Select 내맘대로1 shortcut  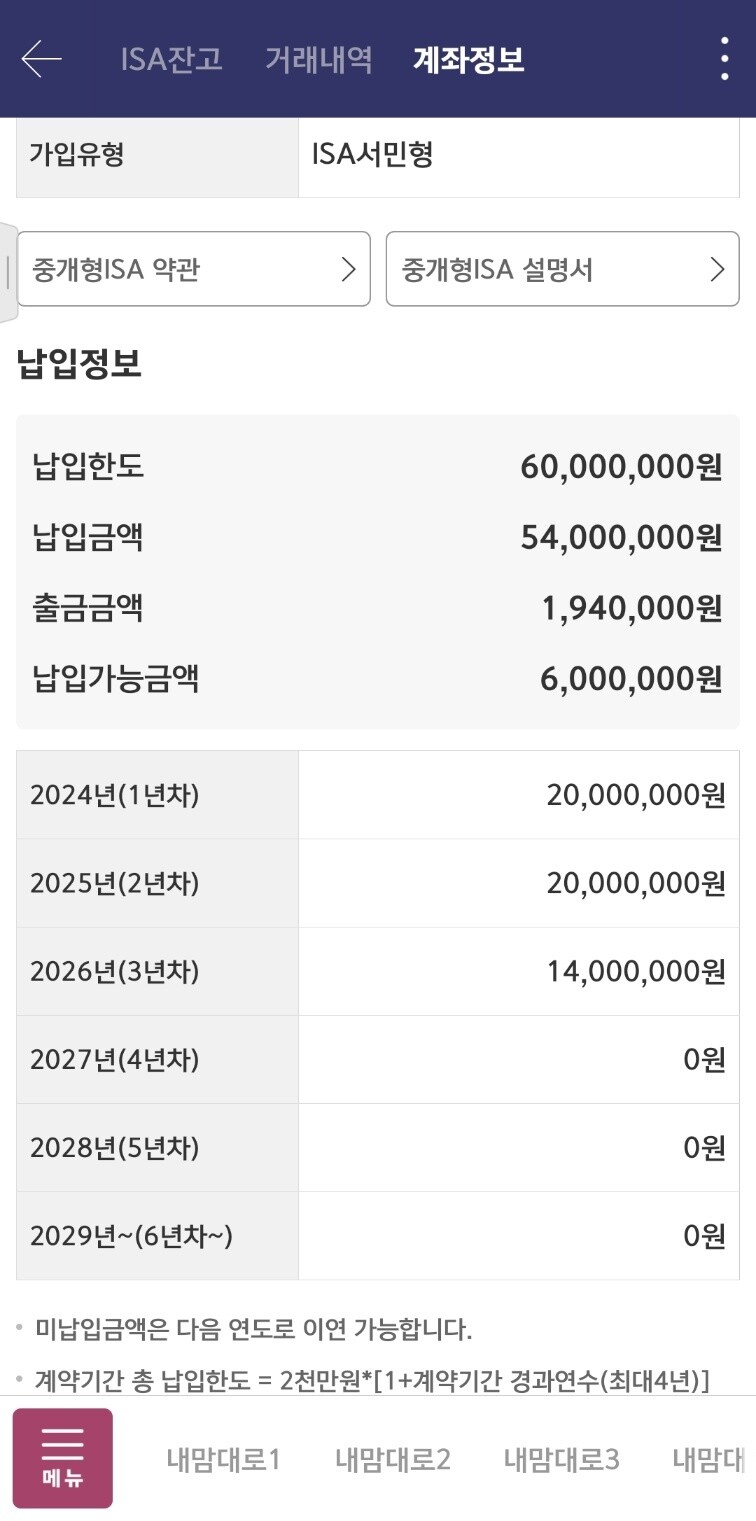pos(223,1460)
